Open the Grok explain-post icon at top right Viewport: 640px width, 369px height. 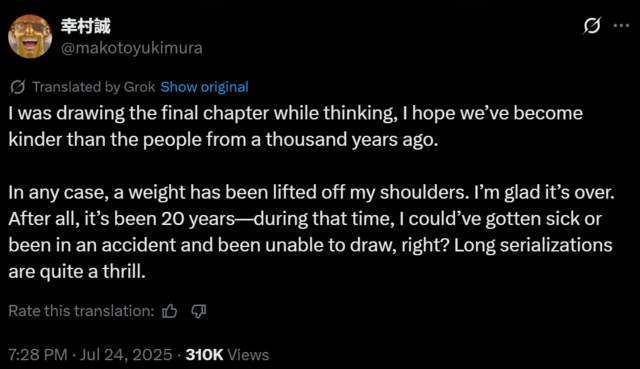(x=591, y=26)
